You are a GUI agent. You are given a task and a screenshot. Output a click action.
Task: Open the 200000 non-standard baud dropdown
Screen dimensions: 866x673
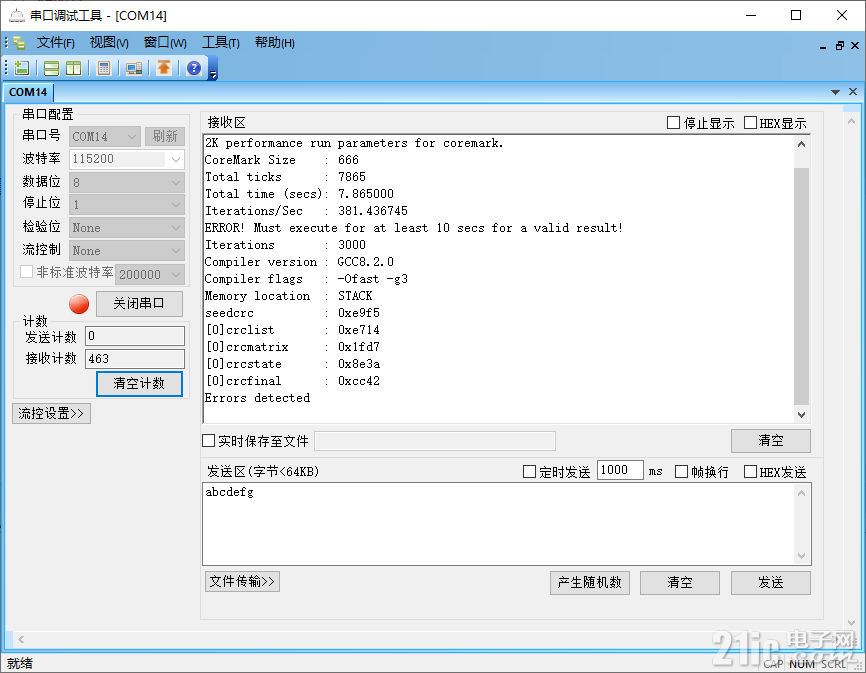(150, 274)
